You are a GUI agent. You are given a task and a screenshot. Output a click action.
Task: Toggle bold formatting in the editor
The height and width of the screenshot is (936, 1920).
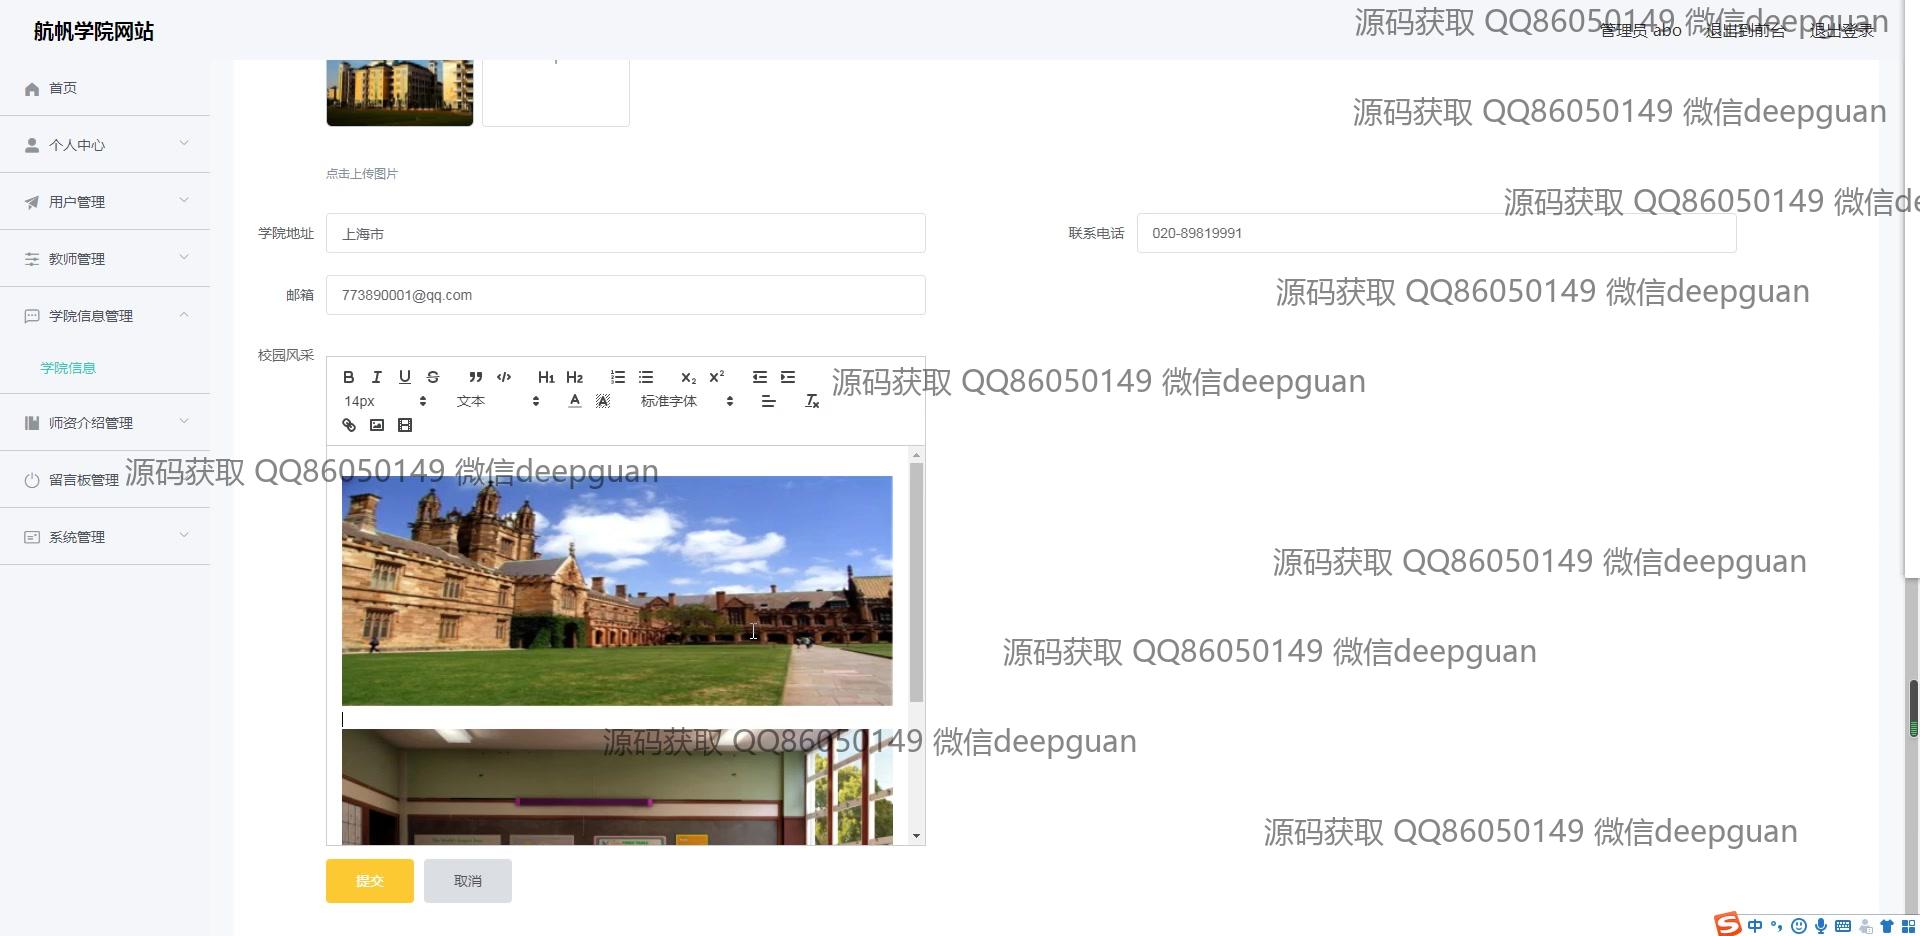click(348, 377)
